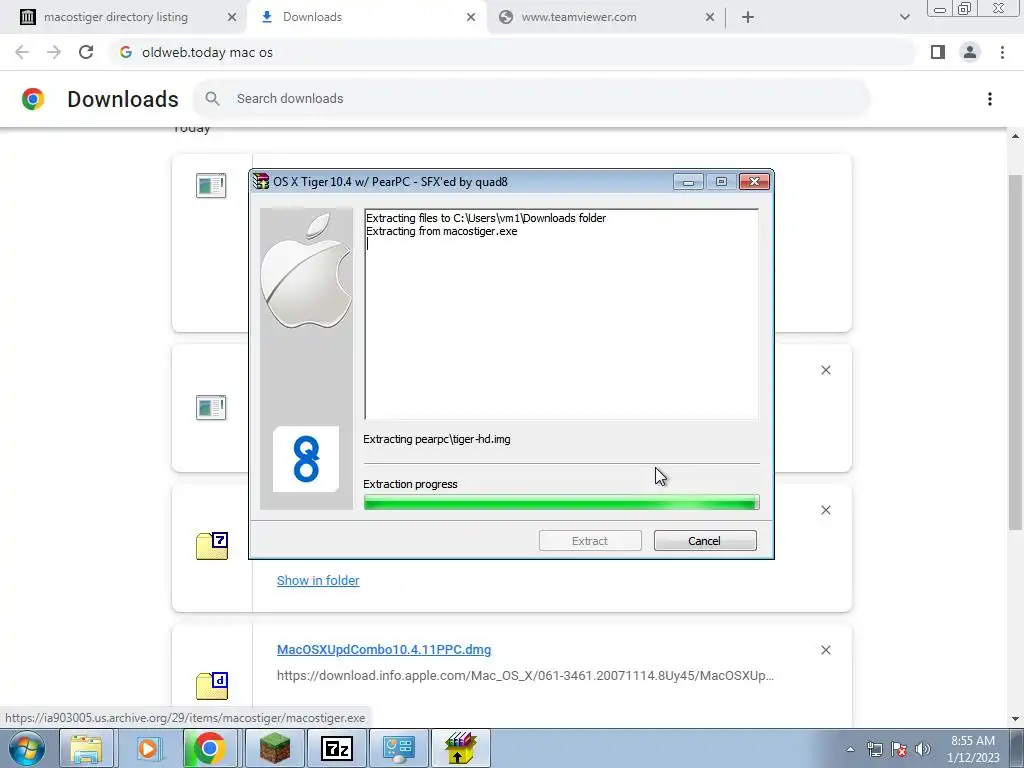1024x768 pixels.
Task: Click the disabled Extract button
Action: [x=590, y=541]
